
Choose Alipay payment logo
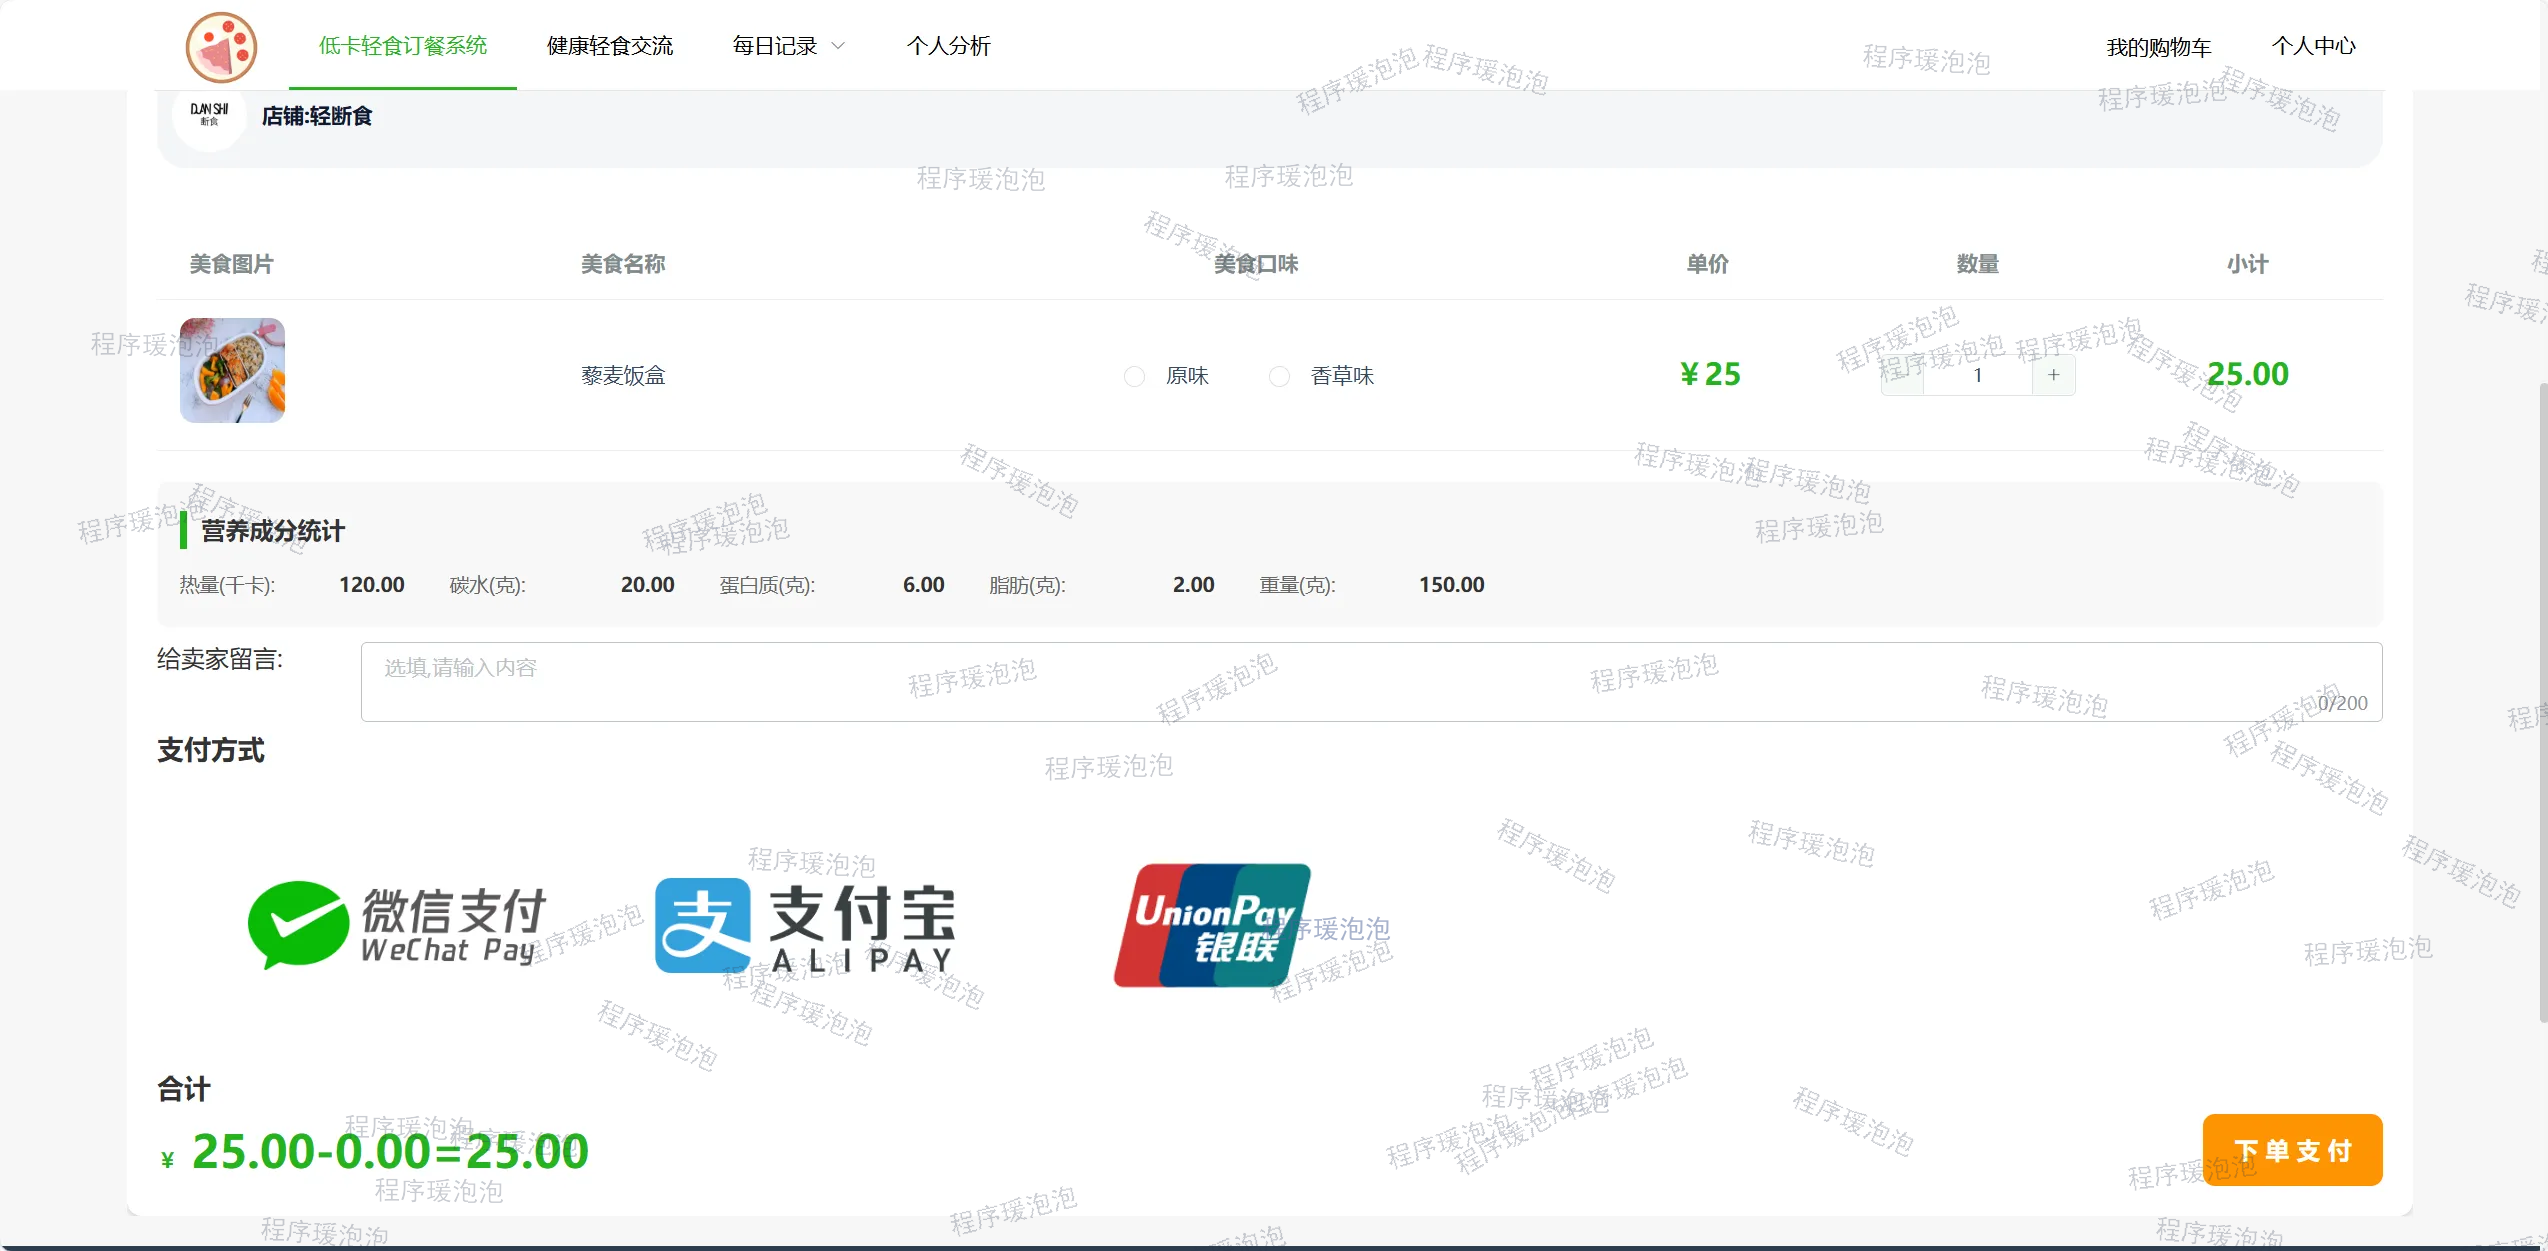tap(805, 925)
